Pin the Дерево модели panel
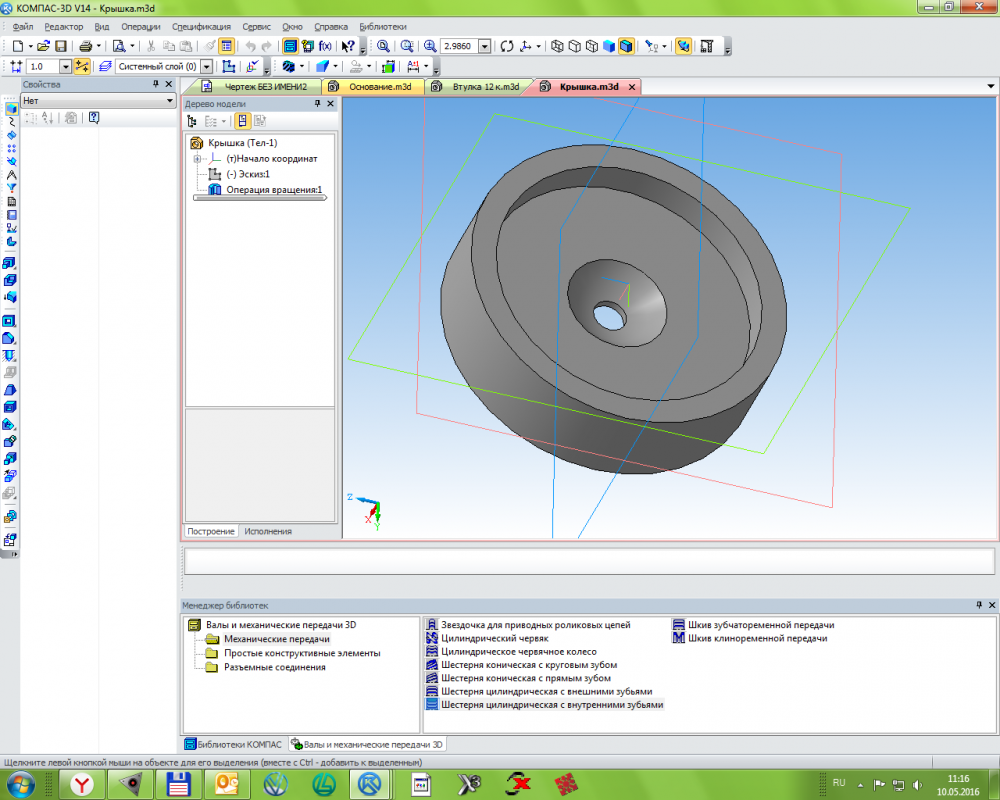This screenshot has height=800, width=1000. (x=318, y=103)
